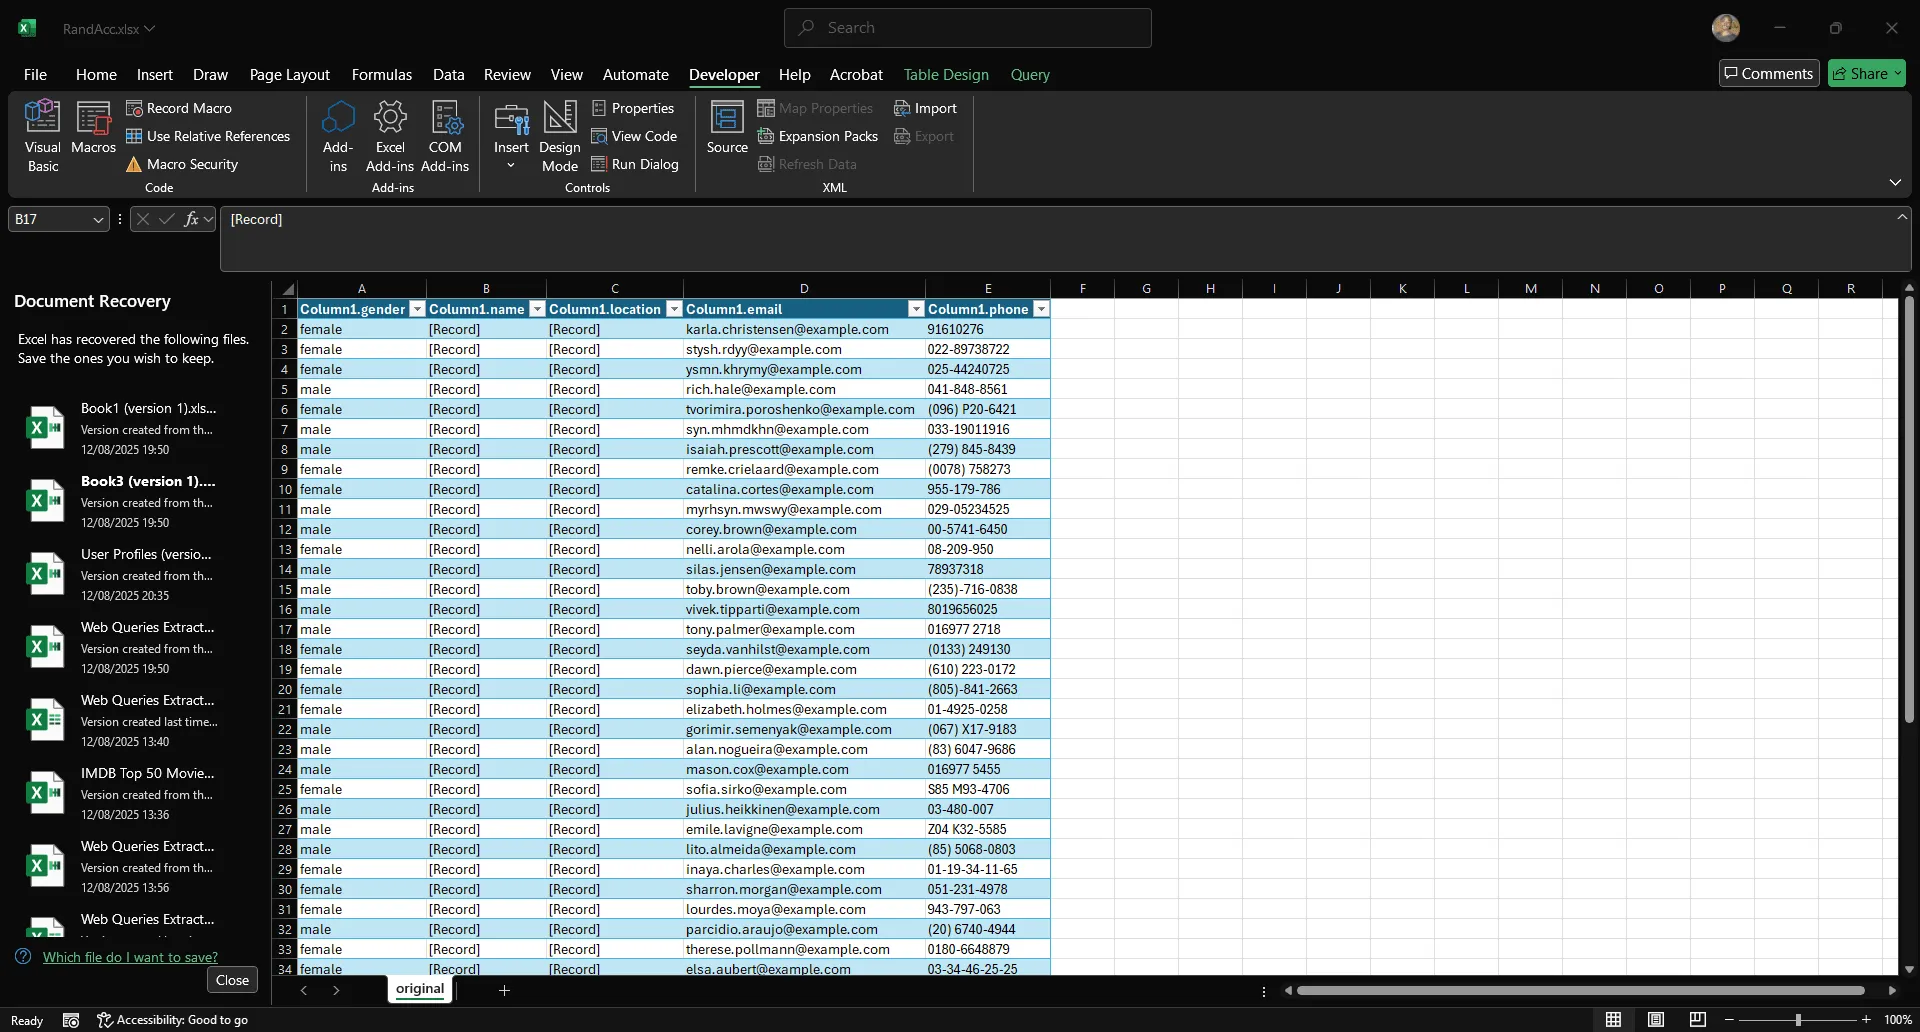
Task: Open Accessibility: Good to go checker
Action: [x=172, y=1020]
